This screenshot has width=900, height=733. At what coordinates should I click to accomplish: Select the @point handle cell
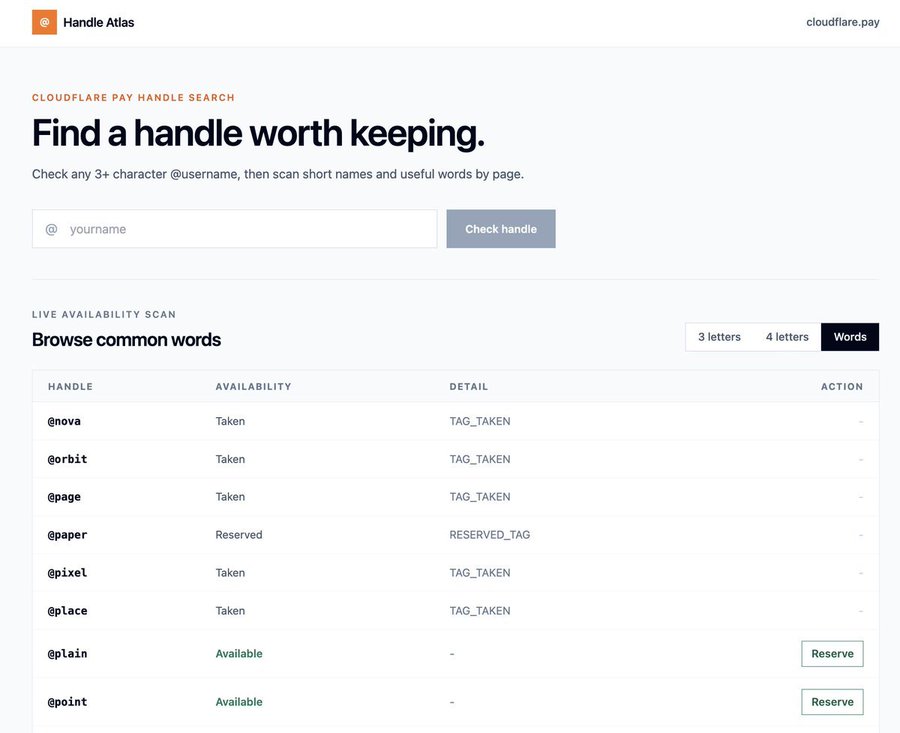[x=67, y=702]
